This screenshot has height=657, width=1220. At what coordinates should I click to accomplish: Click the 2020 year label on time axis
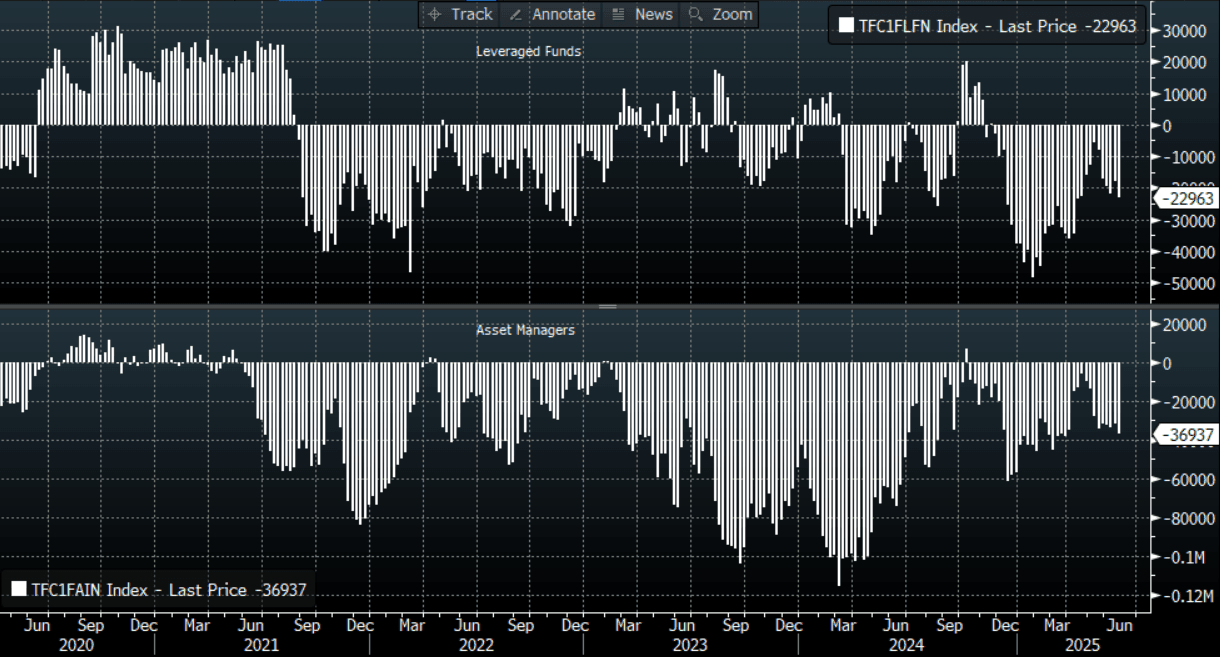pyautogui.click(x=78, y=646)
